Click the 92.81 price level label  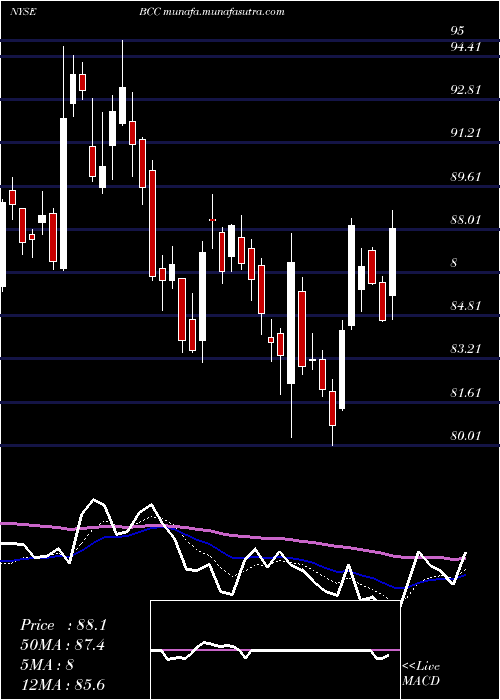point(465,90)
